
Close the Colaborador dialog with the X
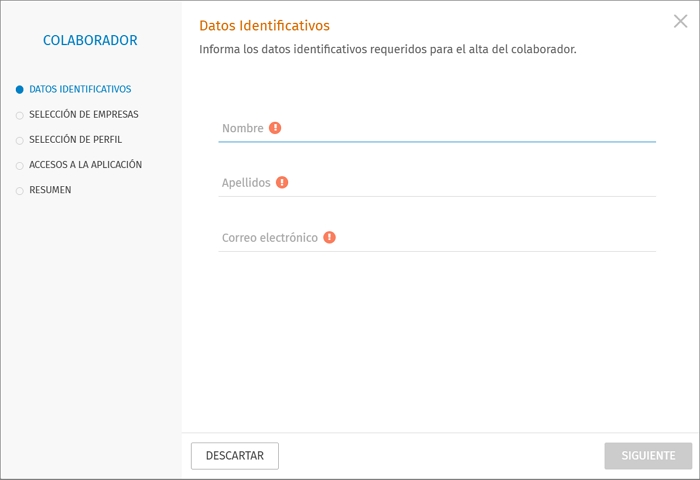coord(680,21)
